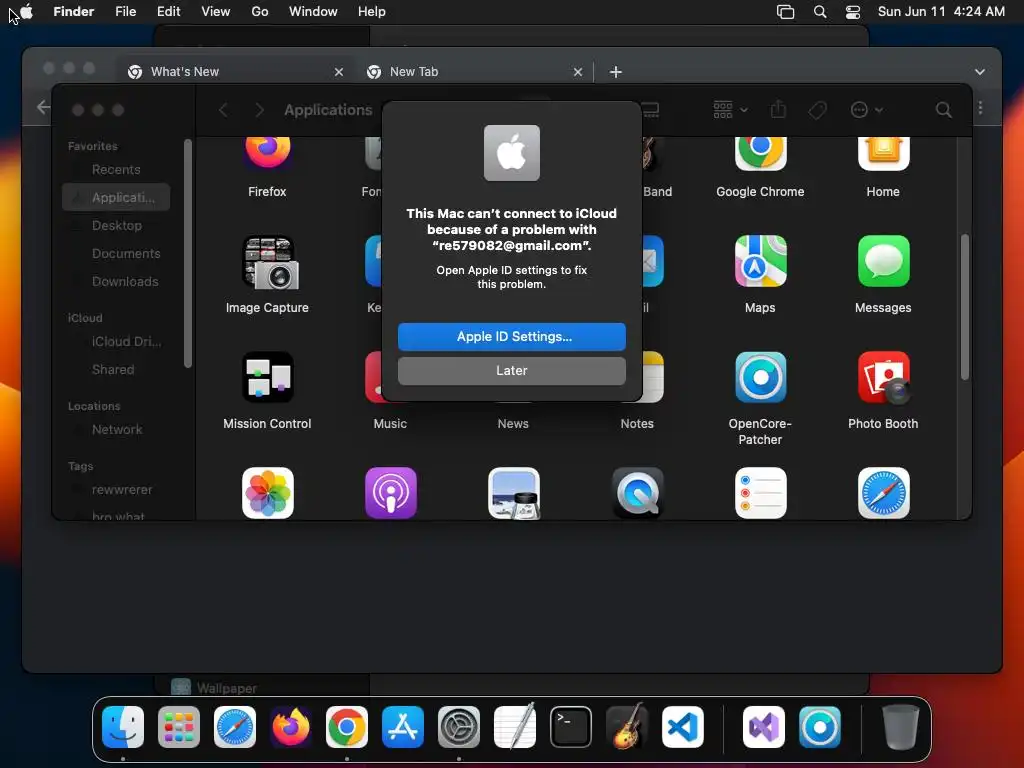Open the Window menu
1024x768 pixels.
313,12
